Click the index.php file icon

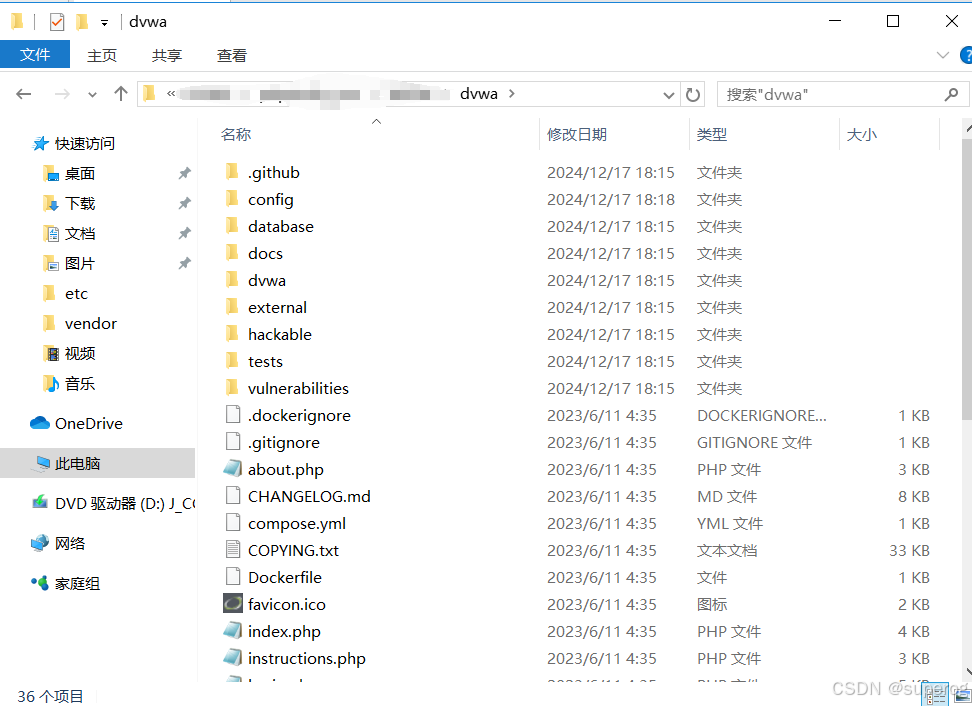coord(232,630)
